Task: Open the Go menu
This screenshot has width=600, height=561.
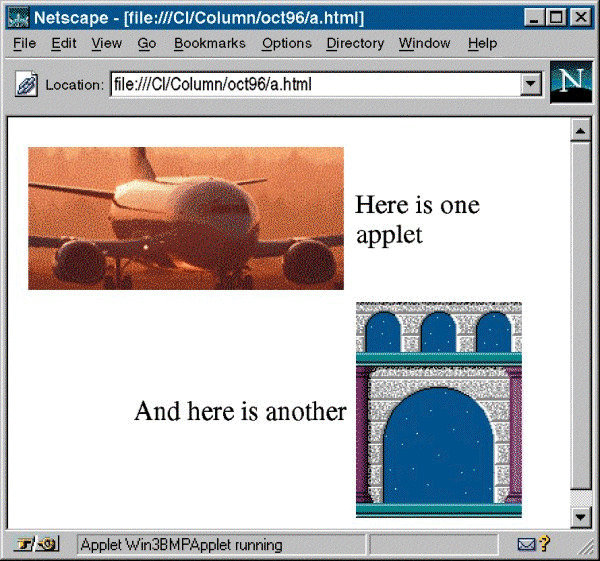Action: 147,44
